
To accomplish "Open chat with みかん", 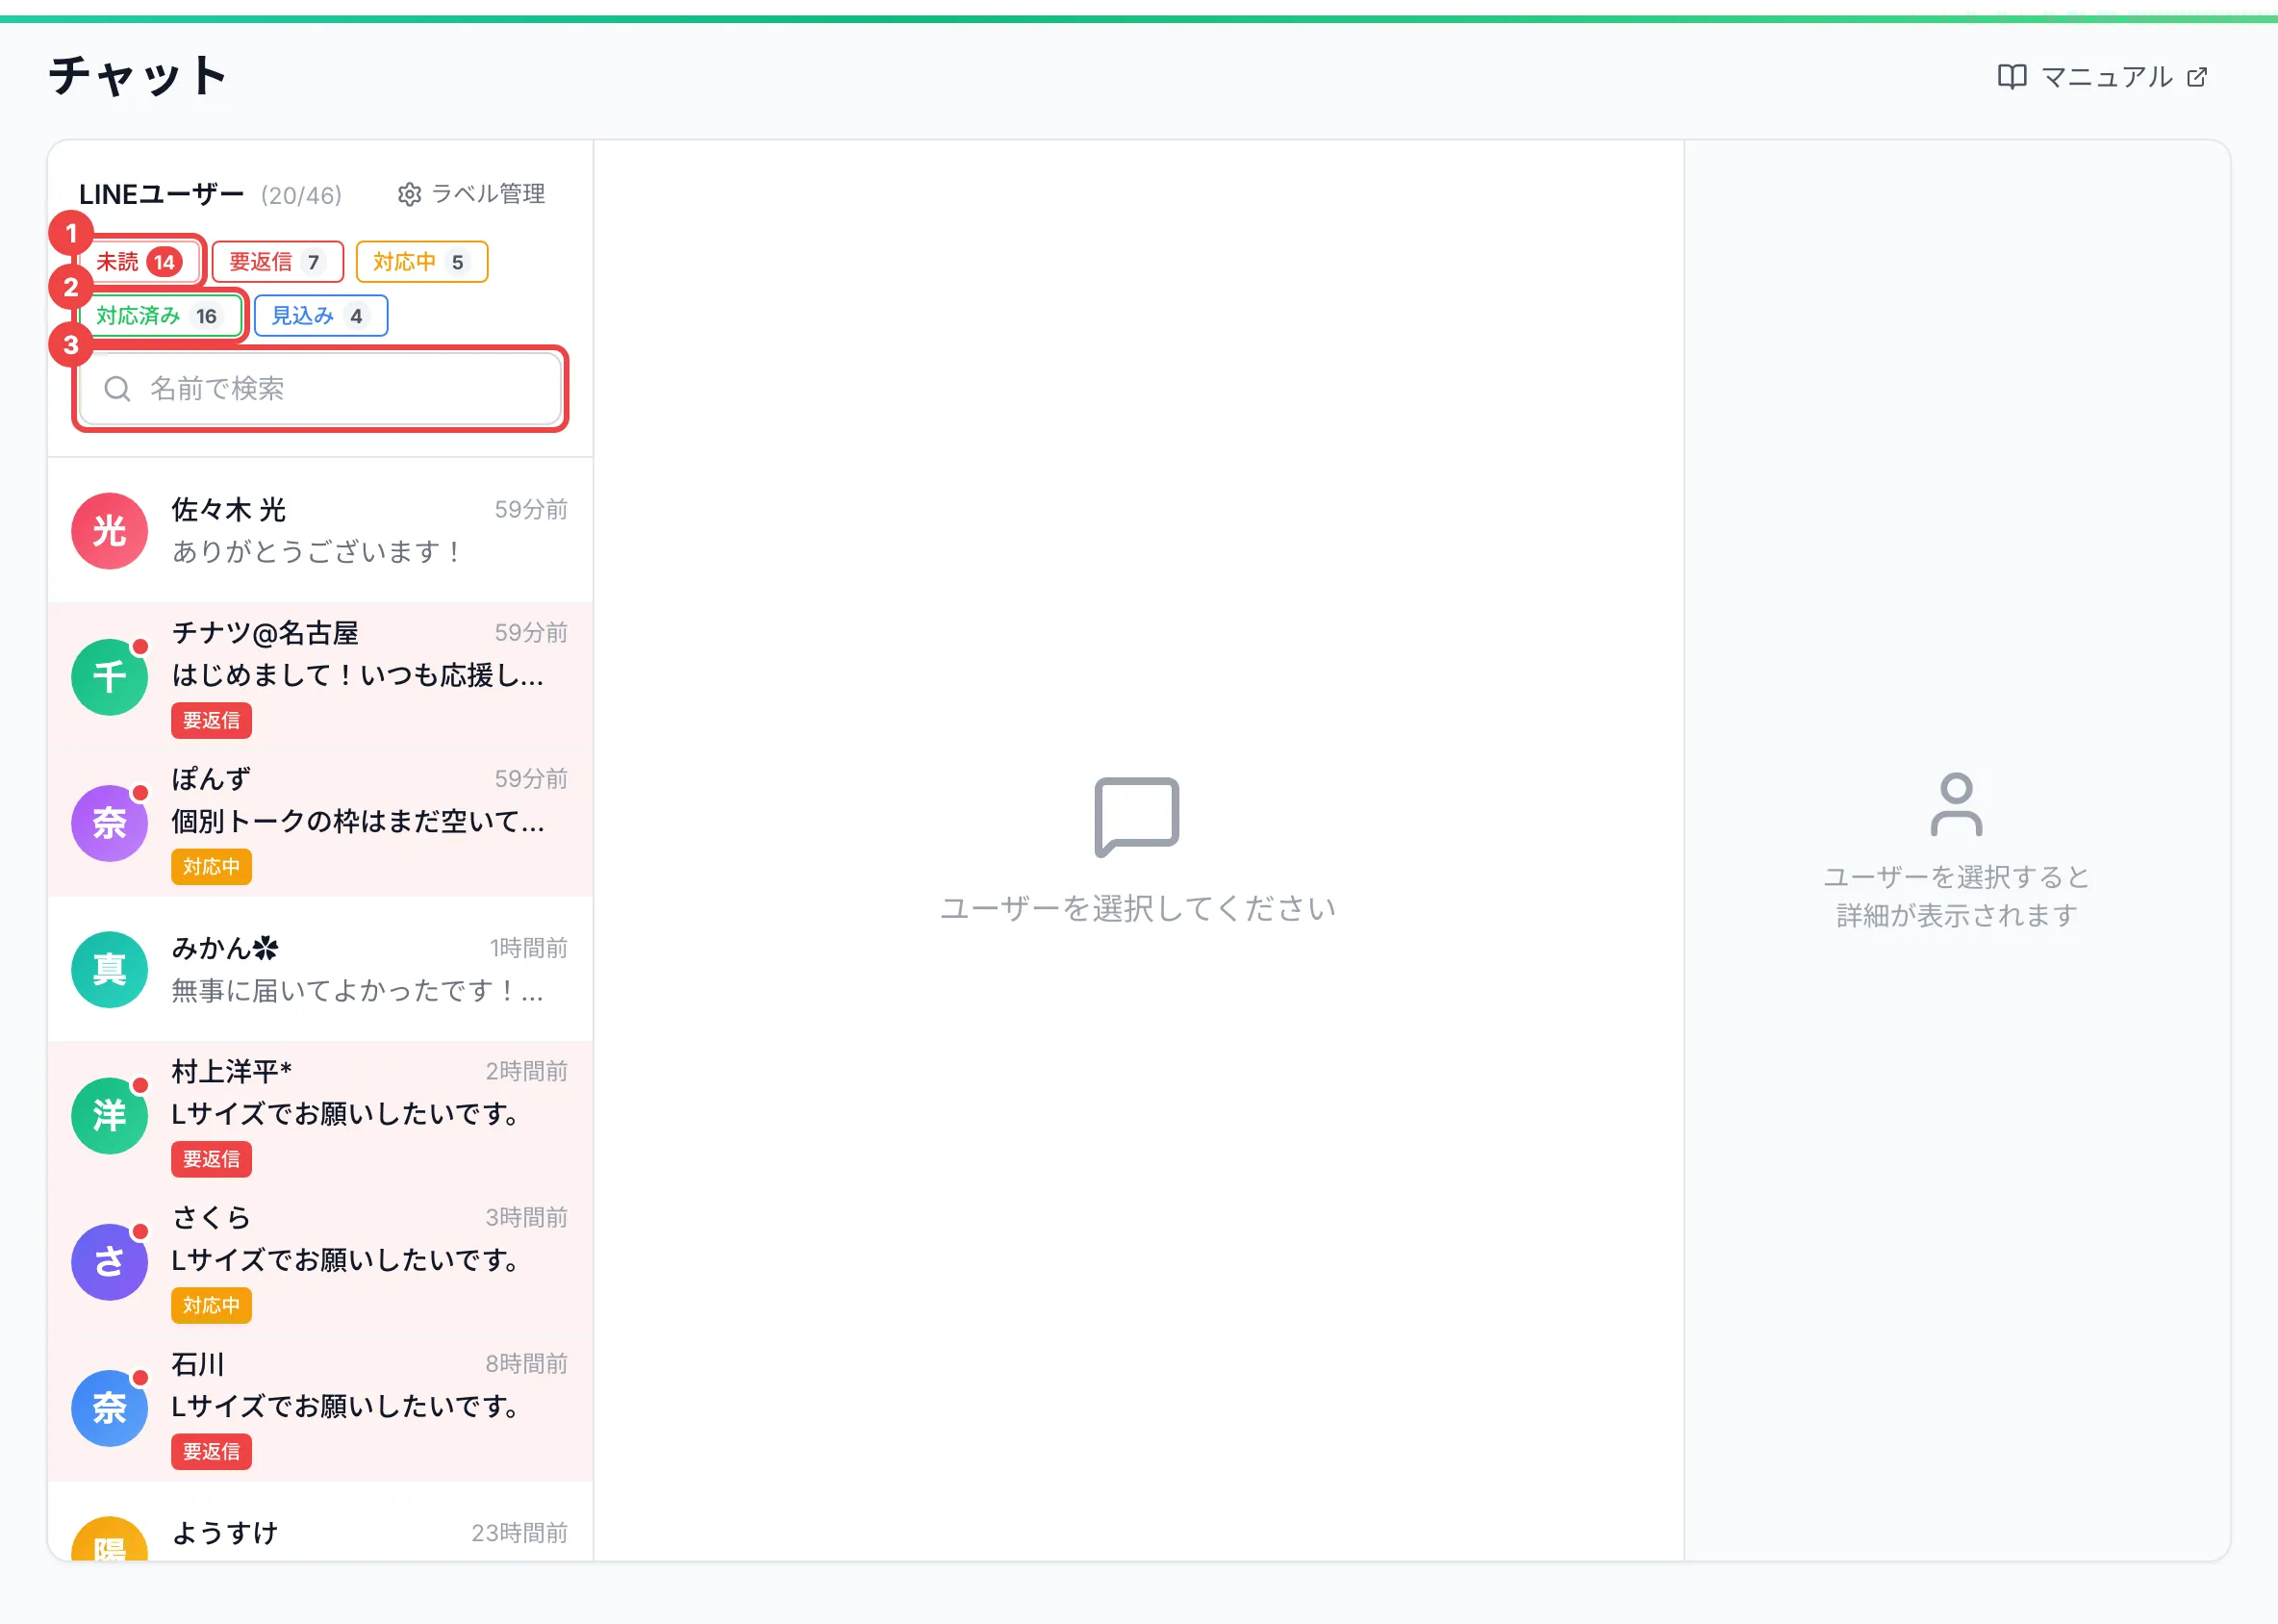I will coord(320,969).
